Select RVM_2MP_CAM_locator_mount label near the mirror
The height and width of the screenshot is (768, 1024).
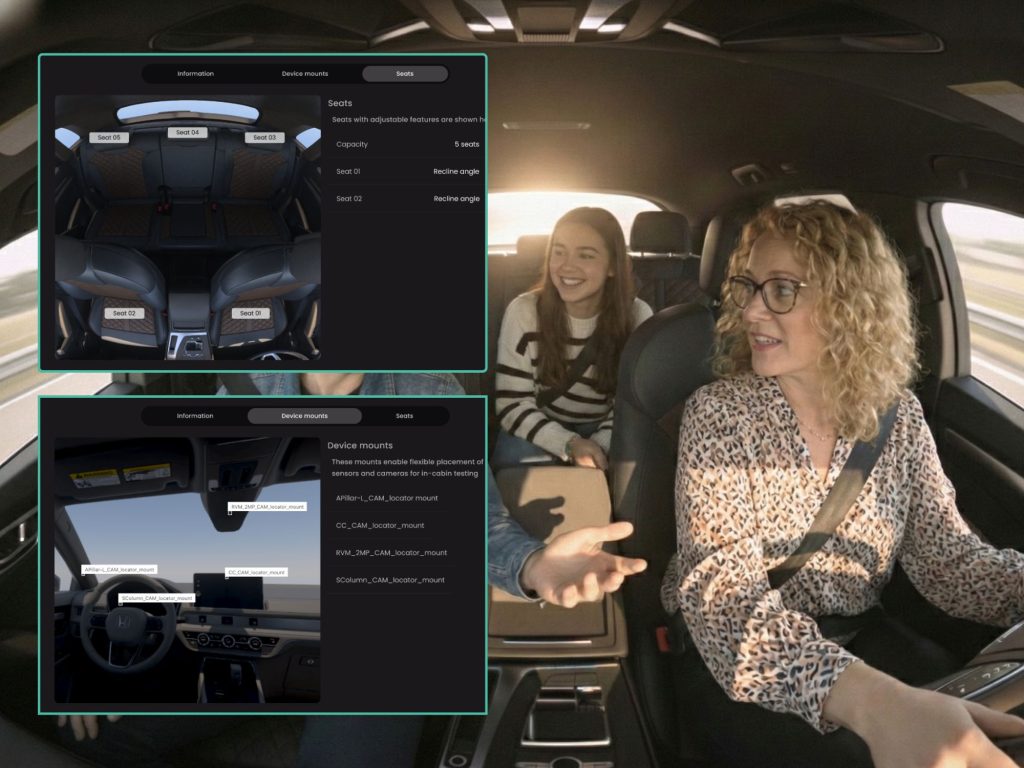tap(267, 507)
